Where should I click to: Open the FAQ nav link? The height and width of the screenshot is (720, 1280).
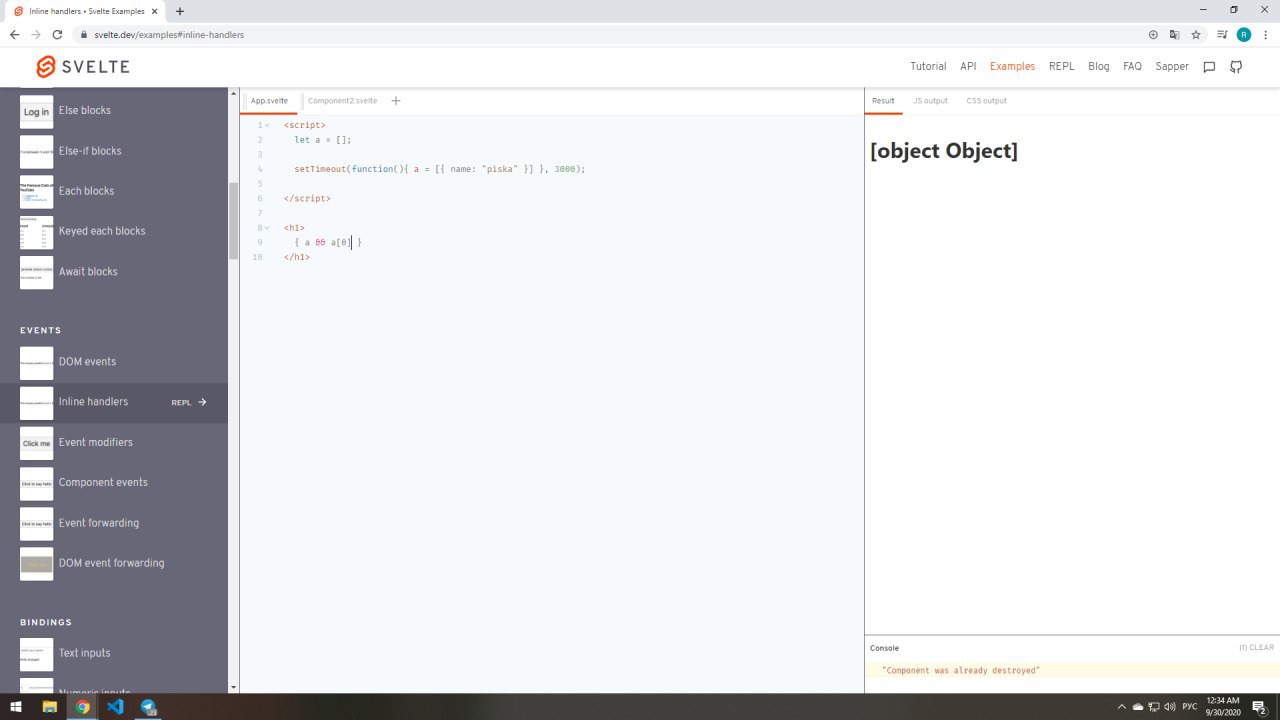(1132, 67)
